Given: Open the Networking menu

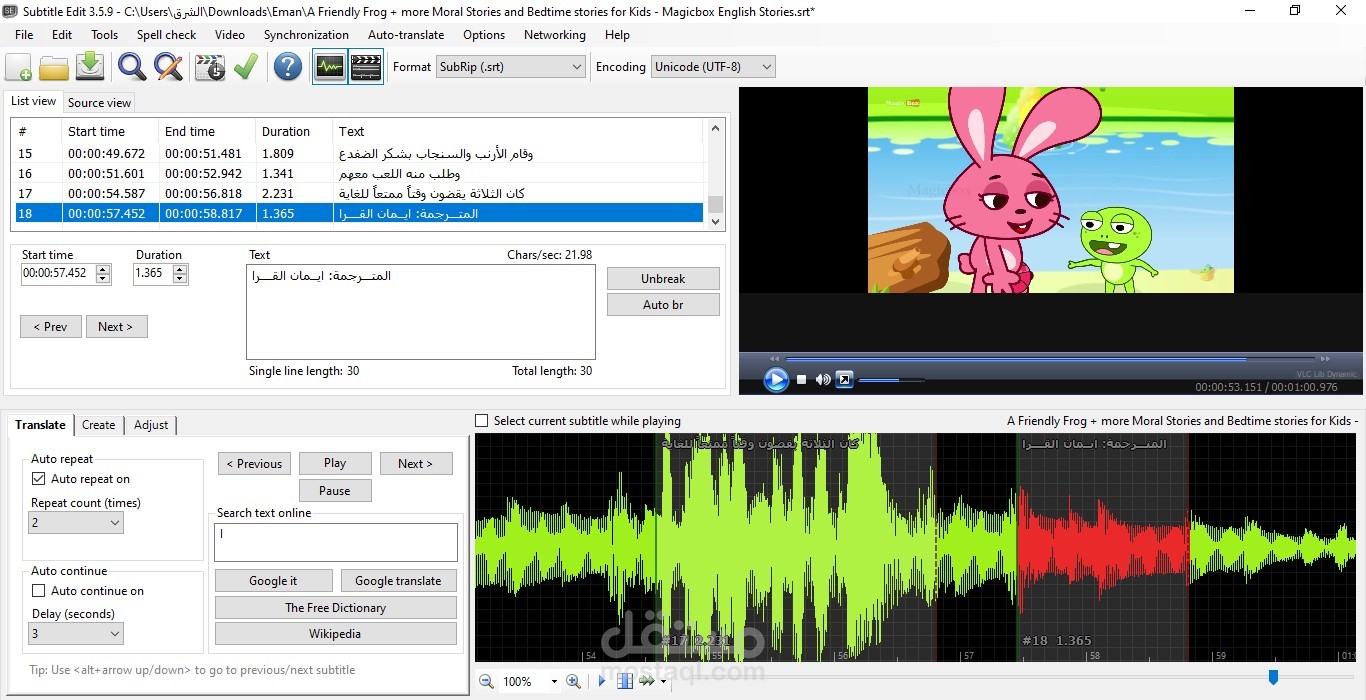Looking at the screenshot, I should 555,34.
